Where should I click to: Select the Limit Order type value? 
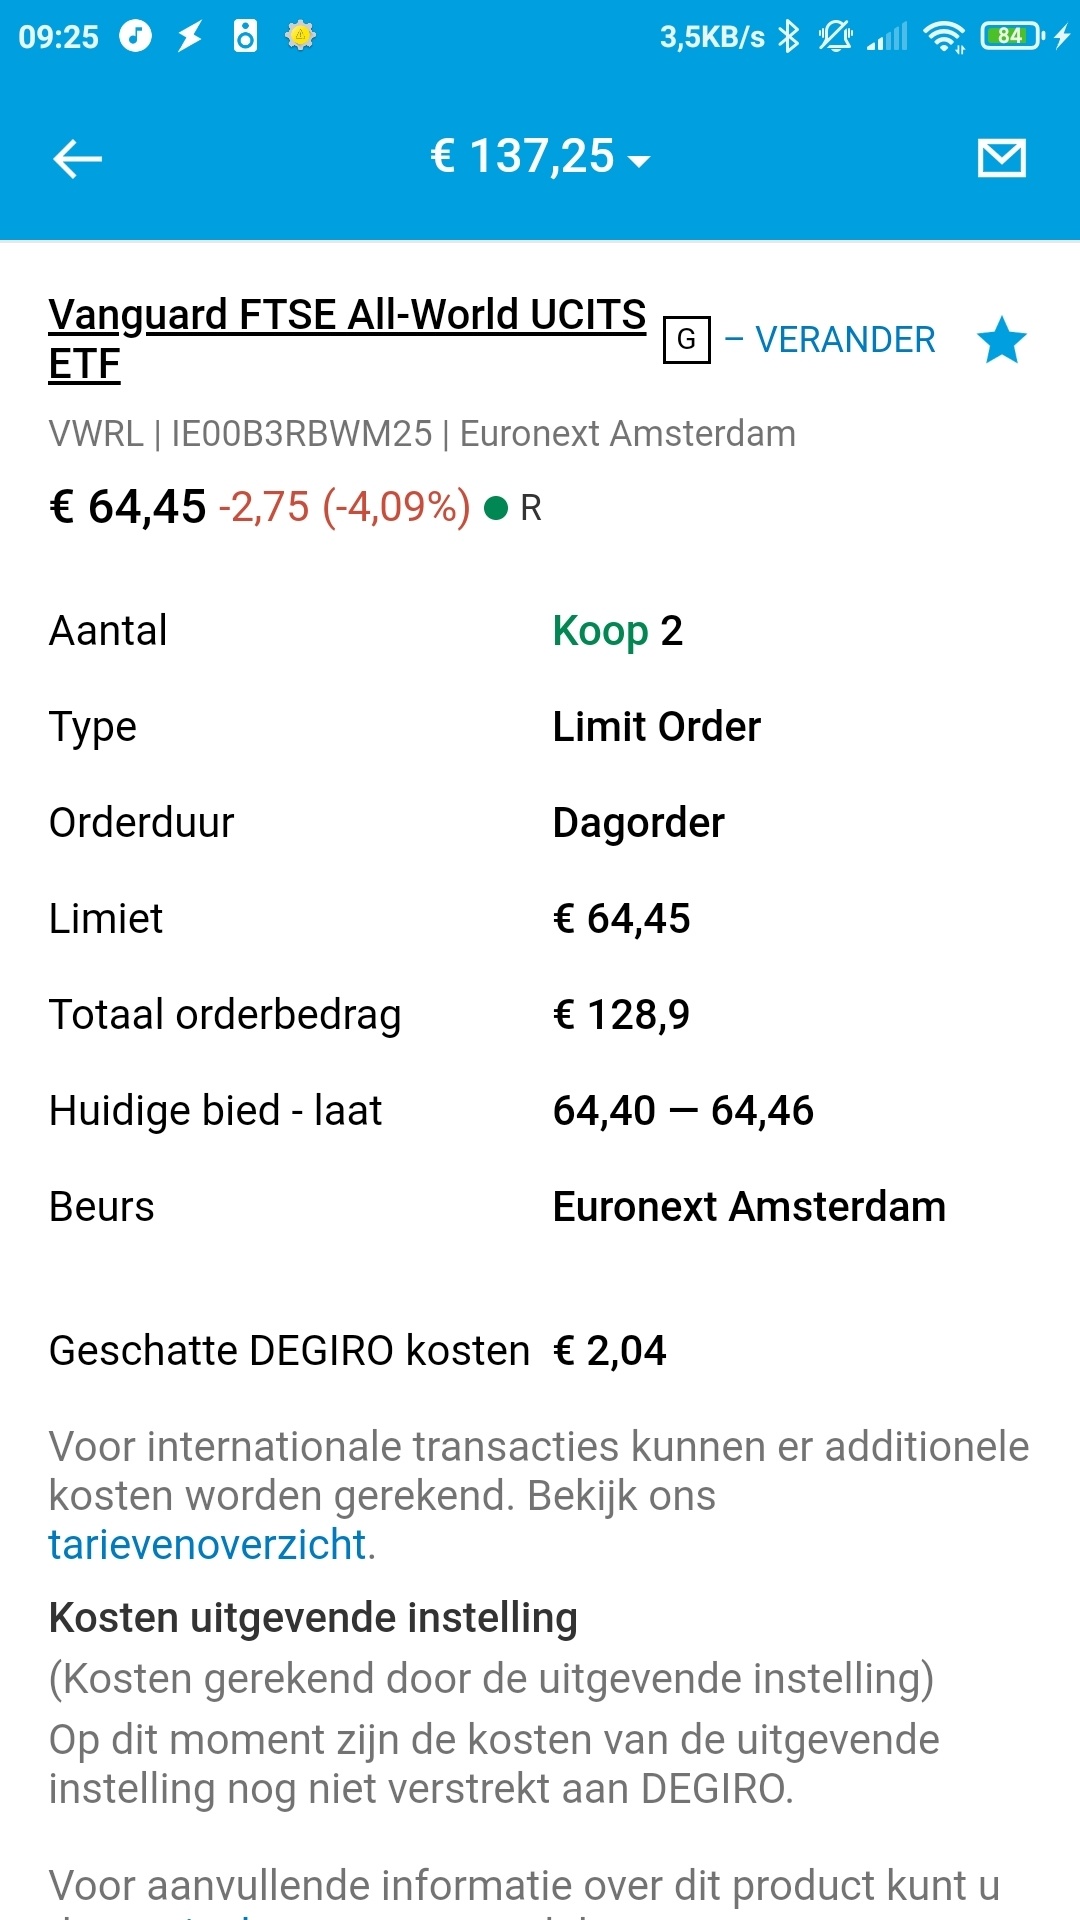656,727
